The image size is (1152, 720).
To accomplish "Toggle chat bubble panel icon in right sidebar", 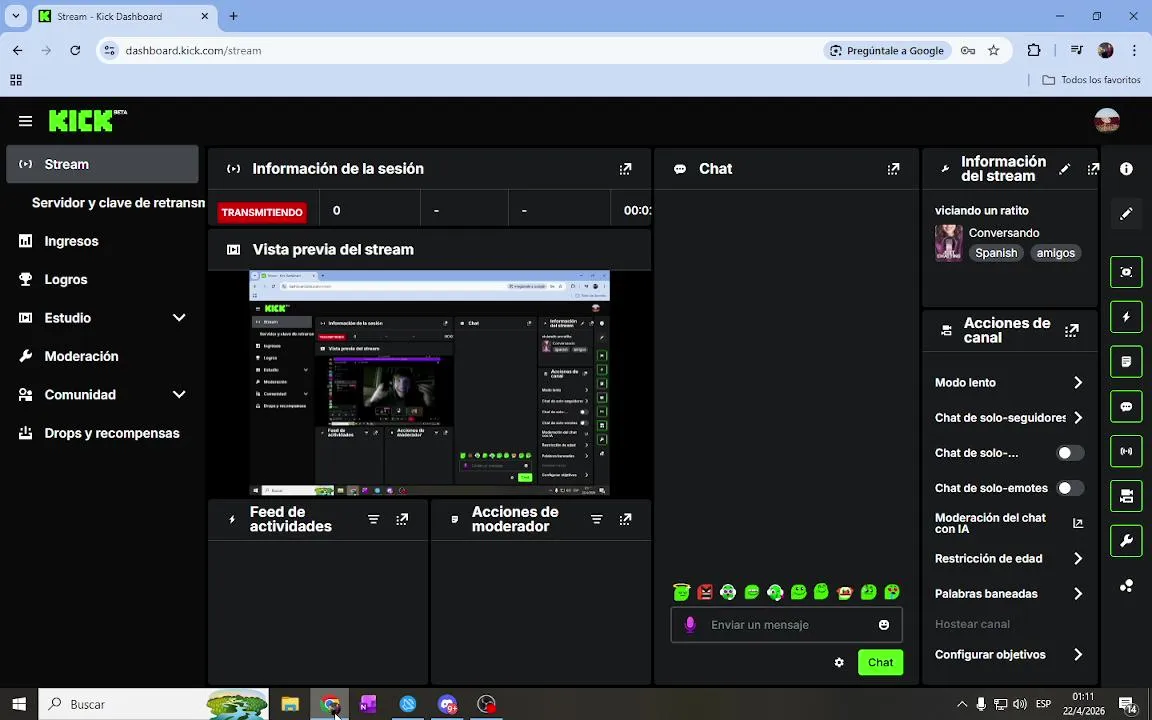I will [x=1126, y=406].
